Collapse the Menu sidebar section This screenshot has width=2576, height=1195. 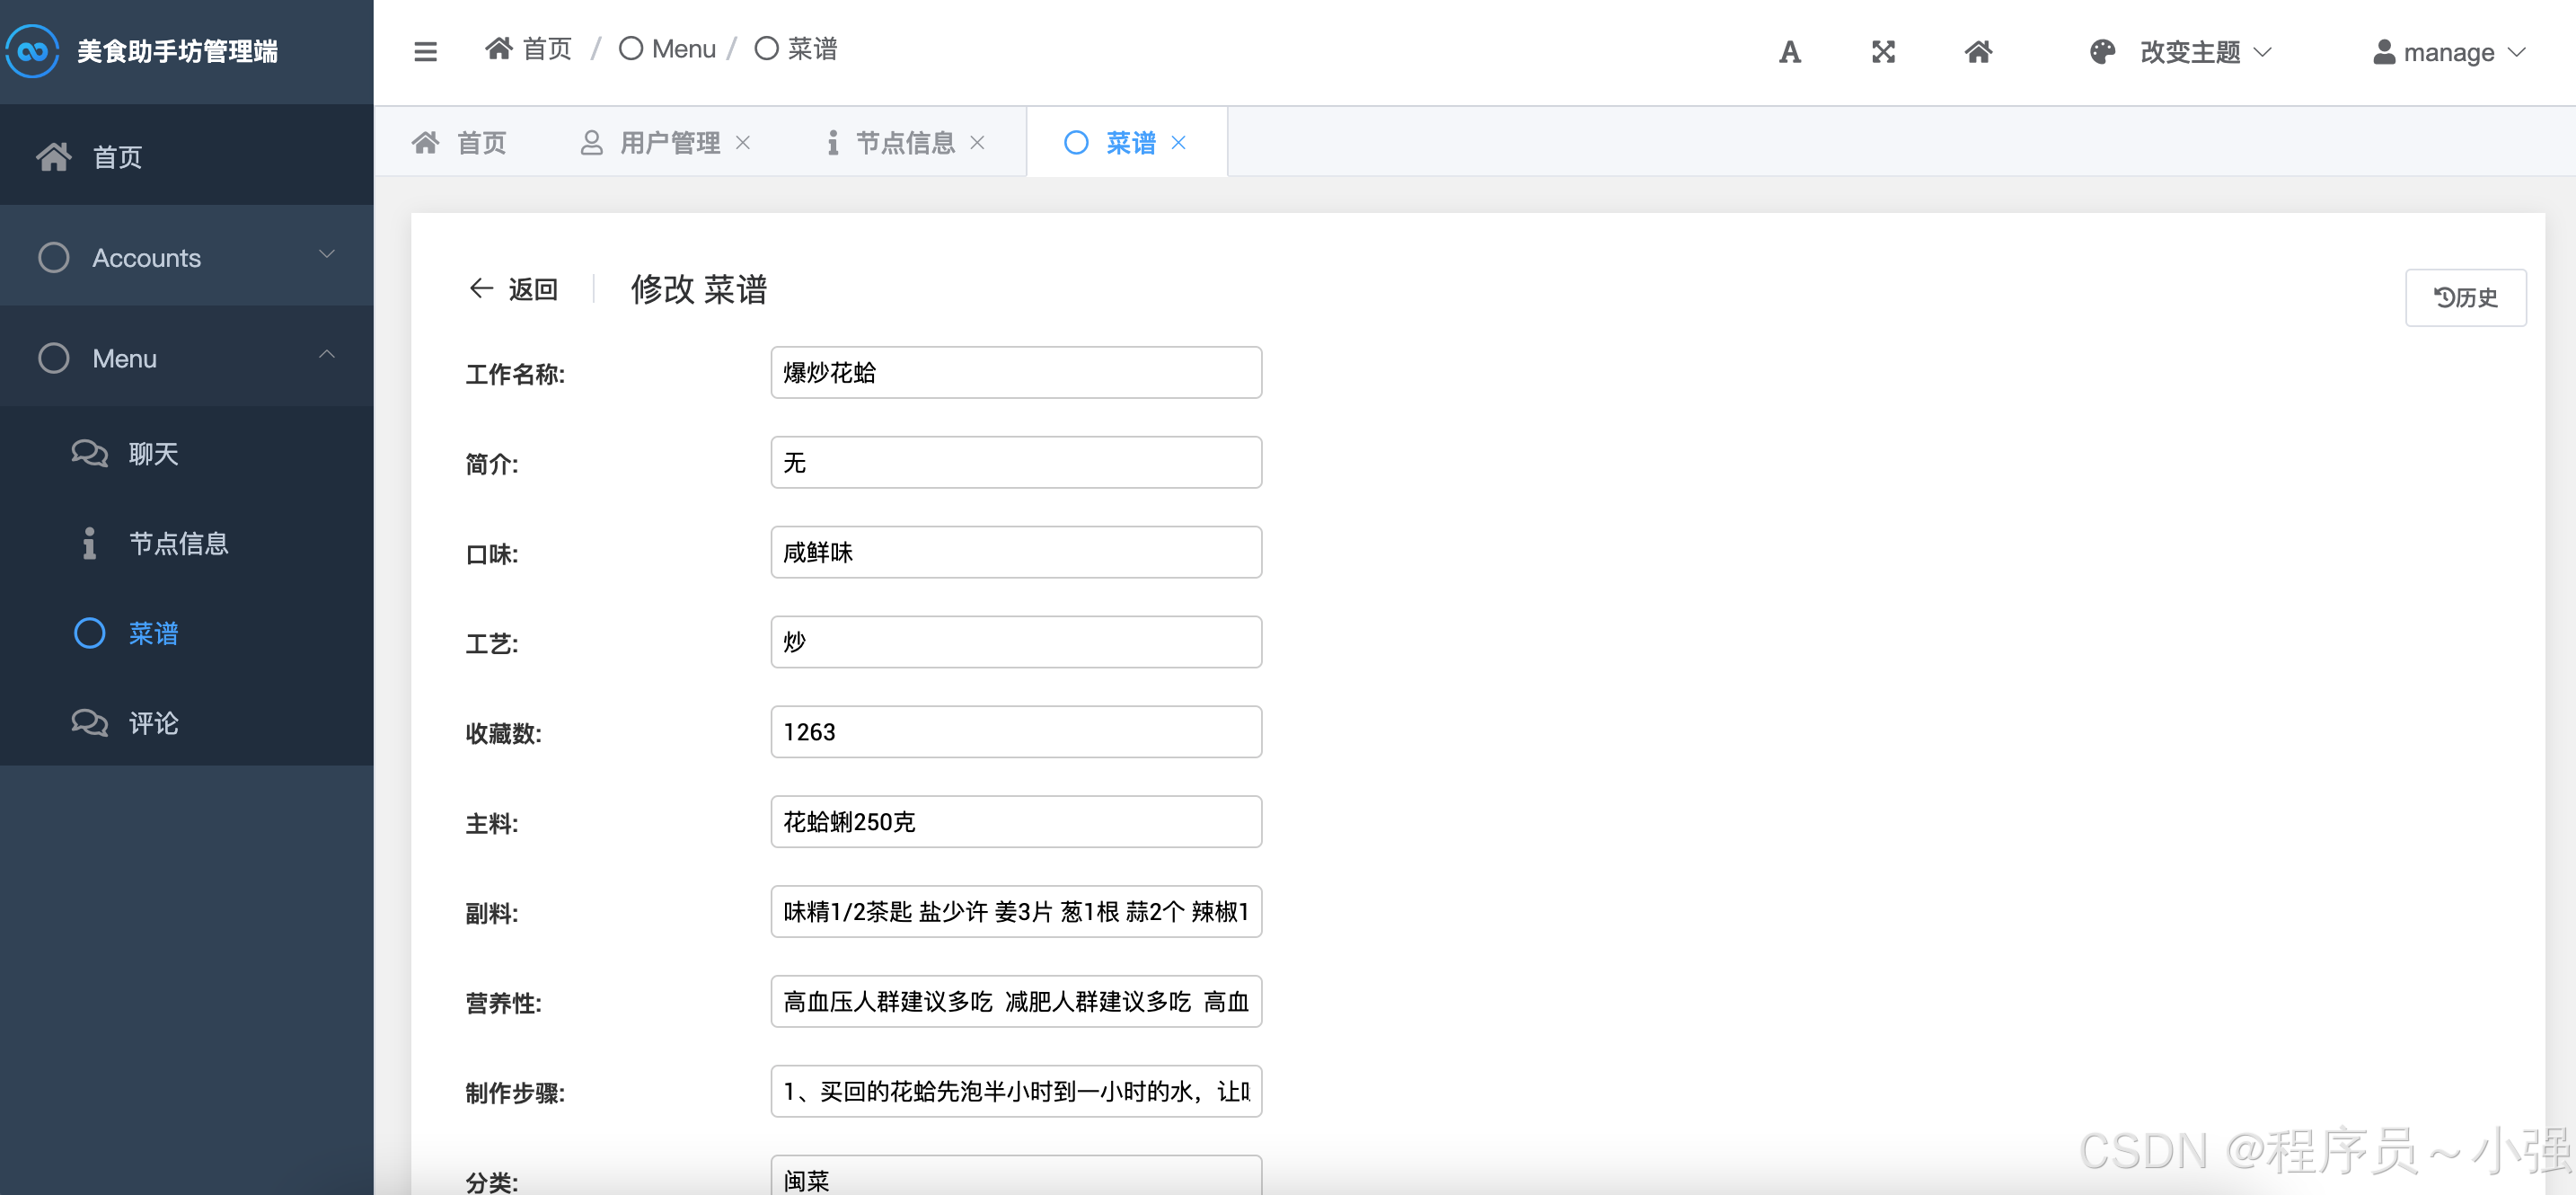tap(186, 358)
